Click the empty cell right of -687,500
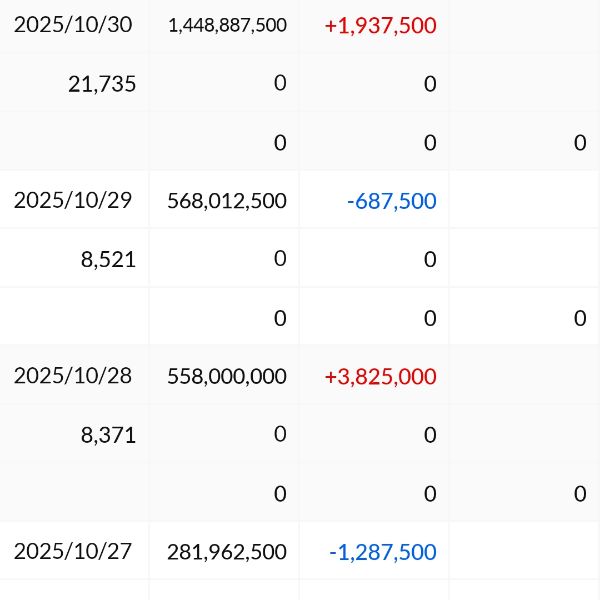600x600 pixels. (524, 201)
